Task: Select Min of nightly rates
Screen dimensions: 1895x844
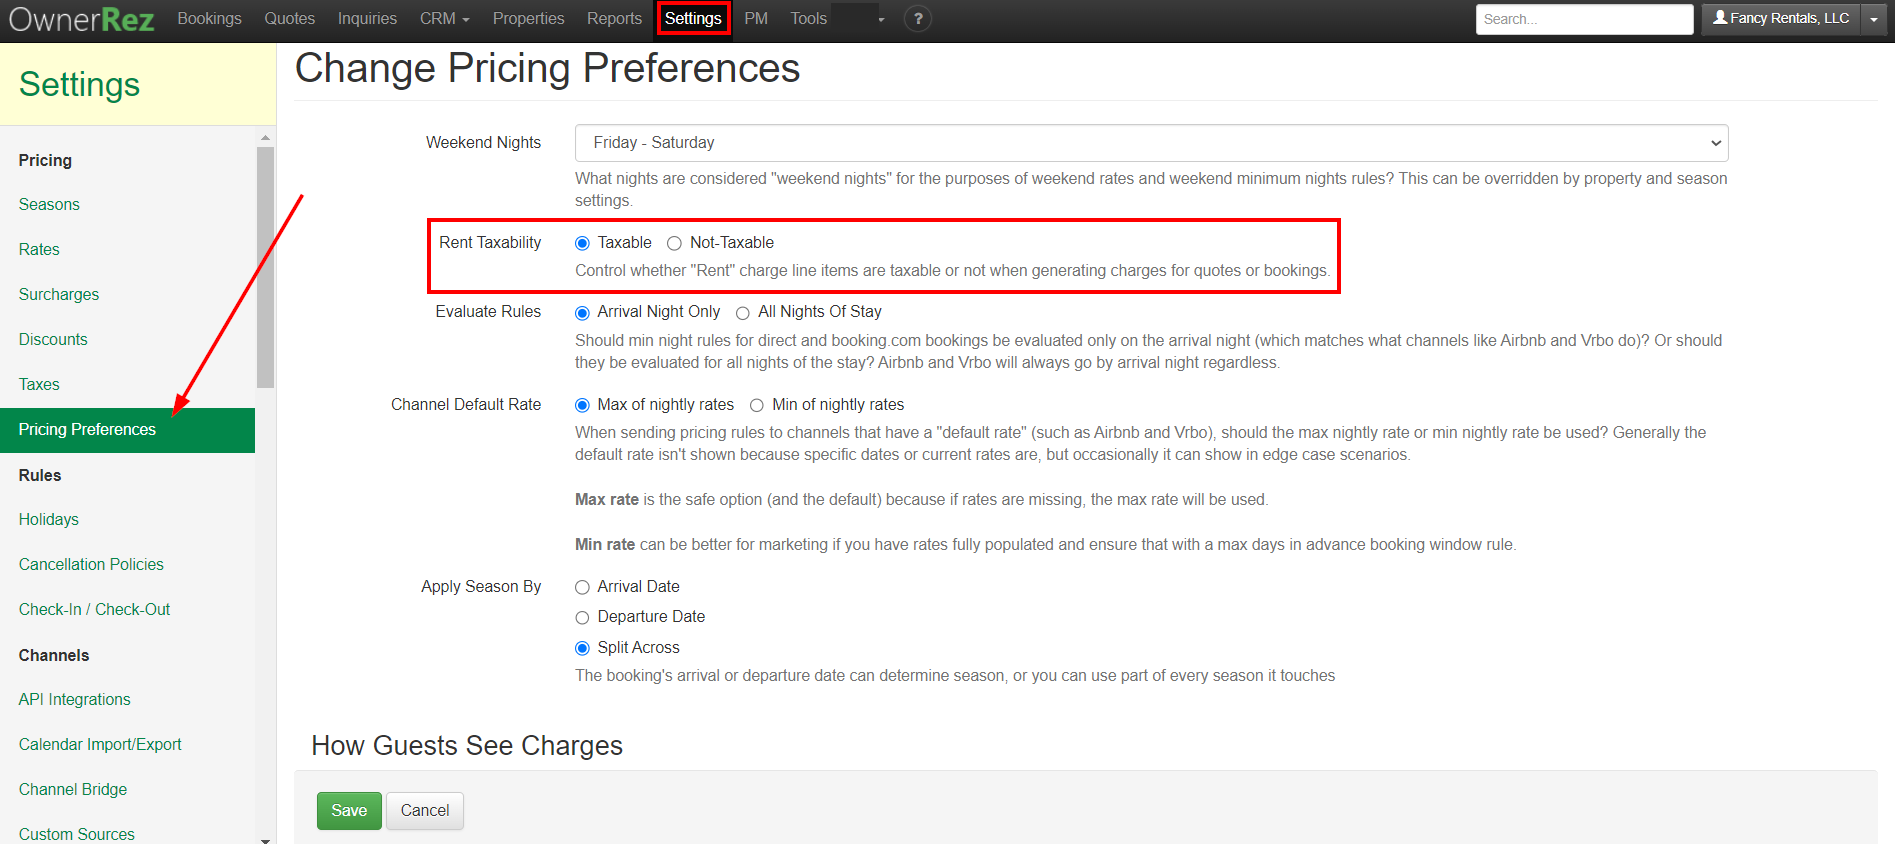Action: (x=757, y=405)
